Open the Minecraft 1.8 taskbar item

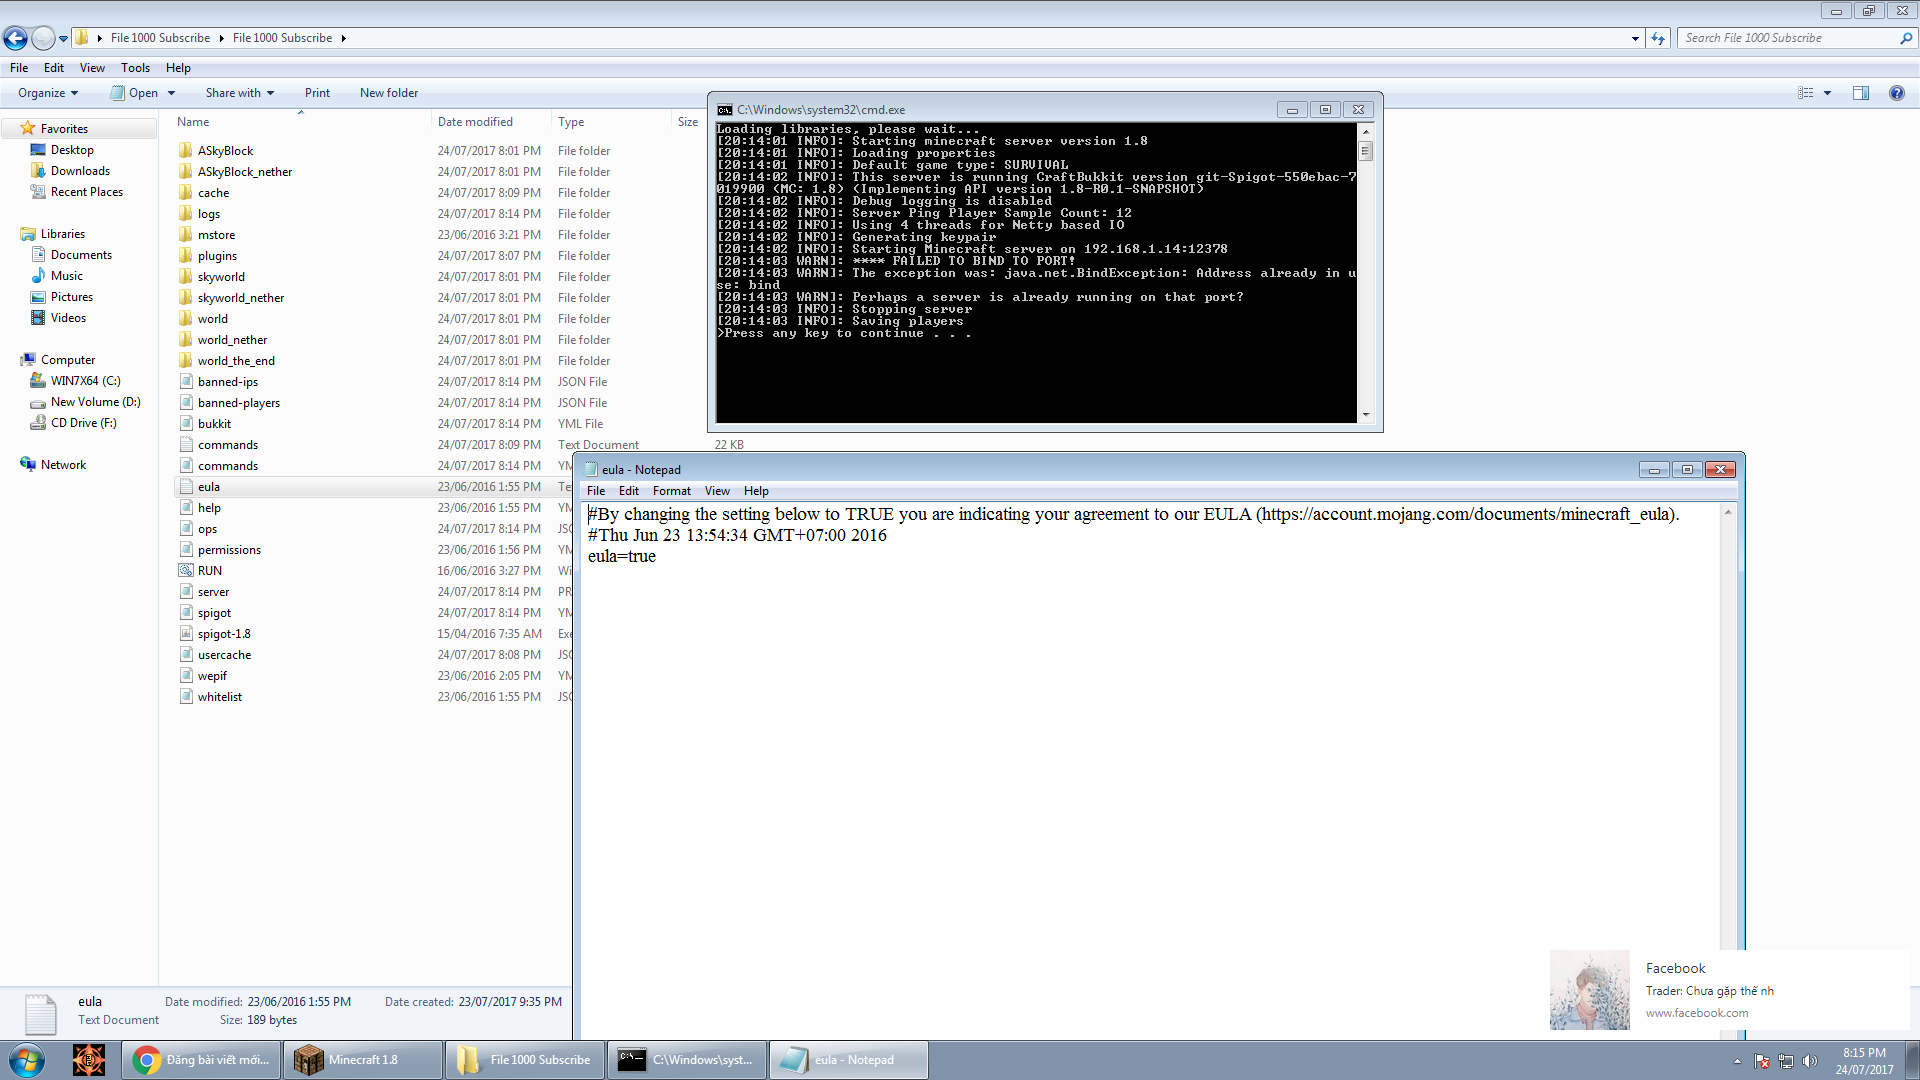coord(362,1060)
